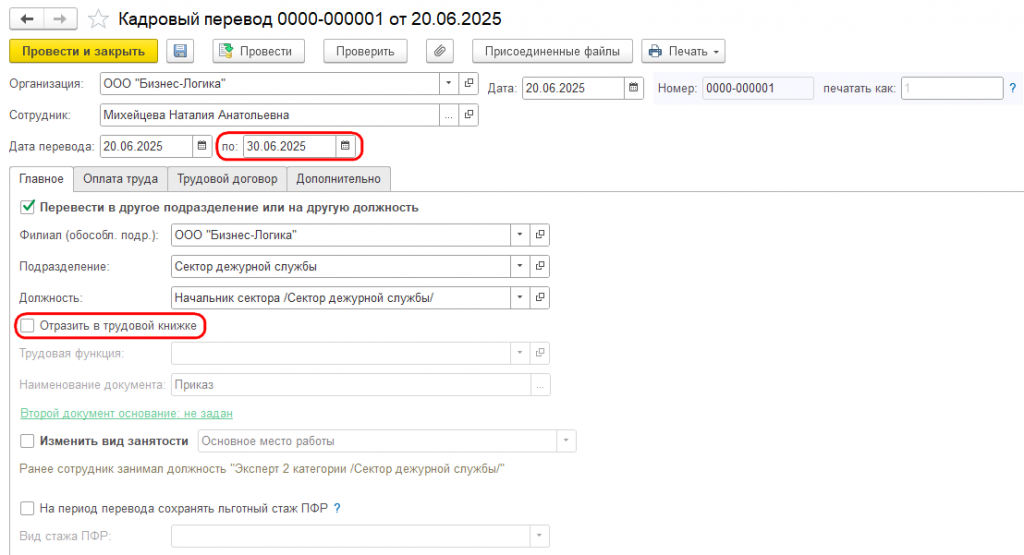
Task: Save document using the floppy disk icon
Action: pos(180,51)
